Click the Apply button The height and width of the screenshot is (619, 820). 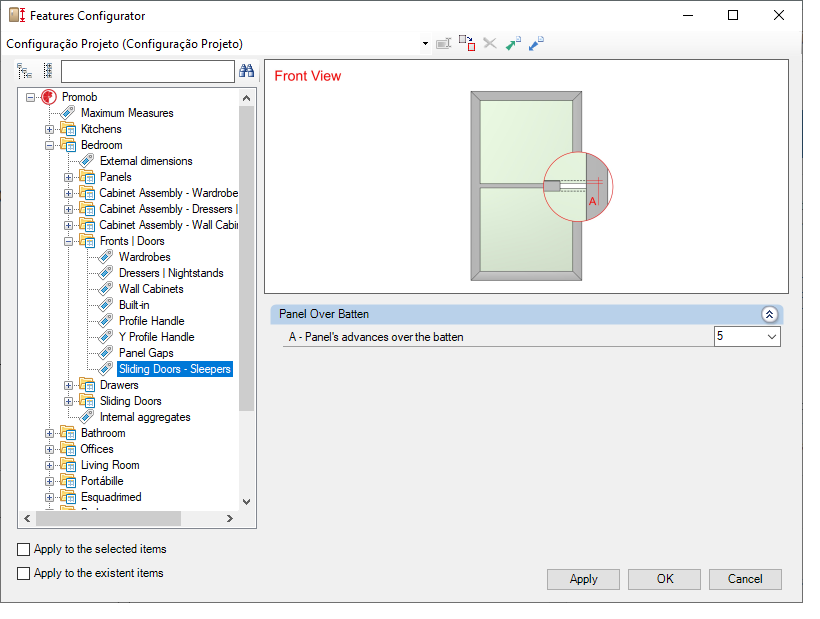pyautogui.click(x=583, y=579)
